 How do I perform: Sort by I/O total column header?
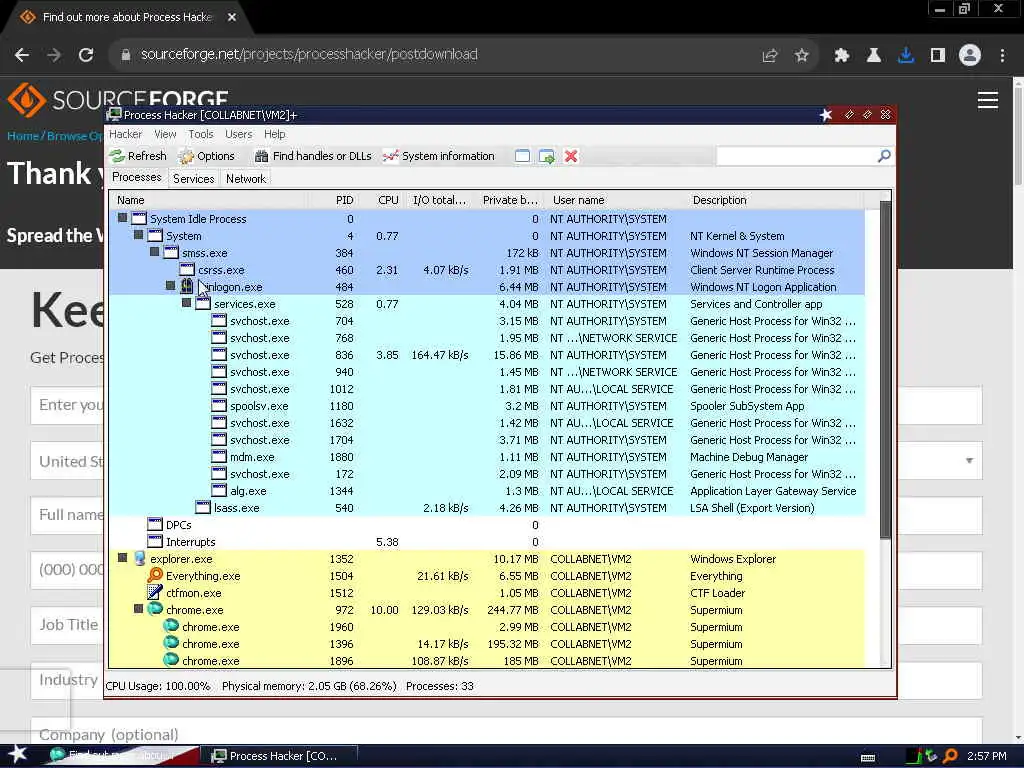pyautogui.click(x=439, y=200)
